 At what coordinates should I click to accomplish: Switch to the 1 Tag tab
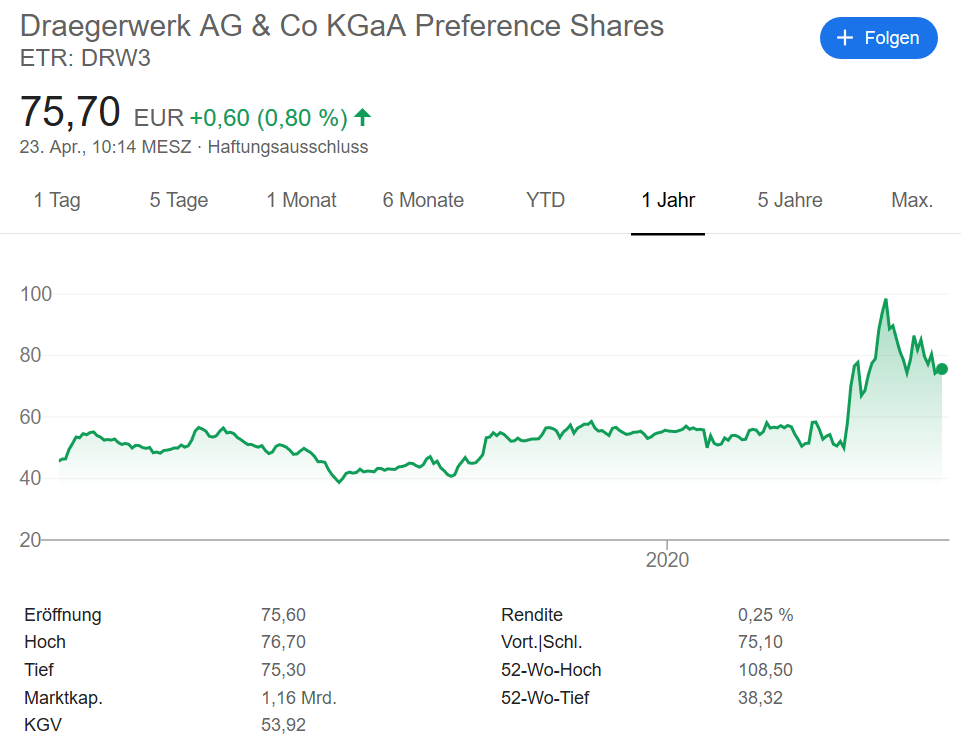tap(57, 200)
